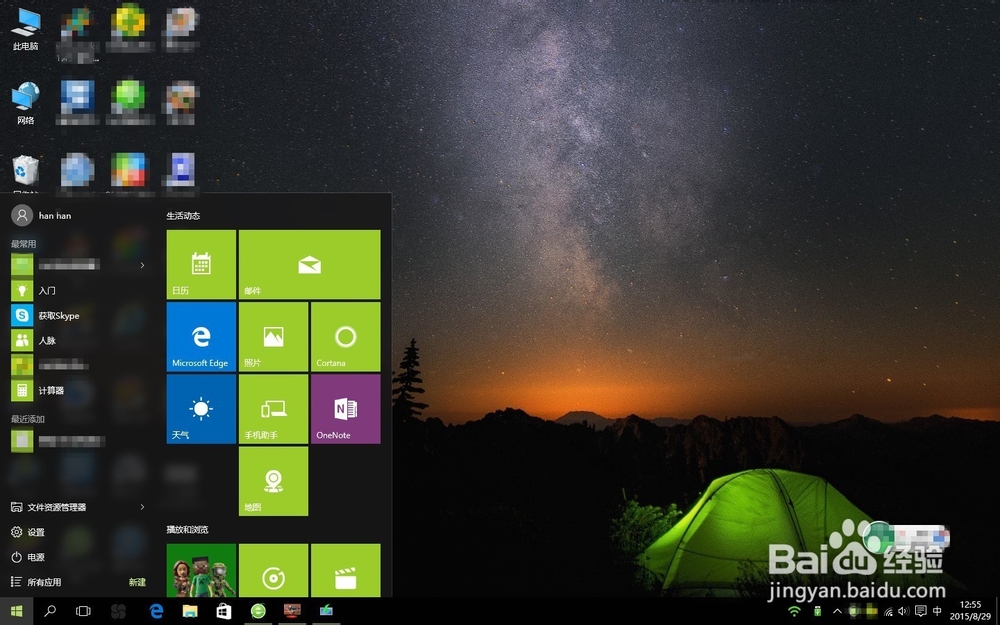Open the 网络 desktop icon
1000x625 pixels.
[x=26, y=103]
